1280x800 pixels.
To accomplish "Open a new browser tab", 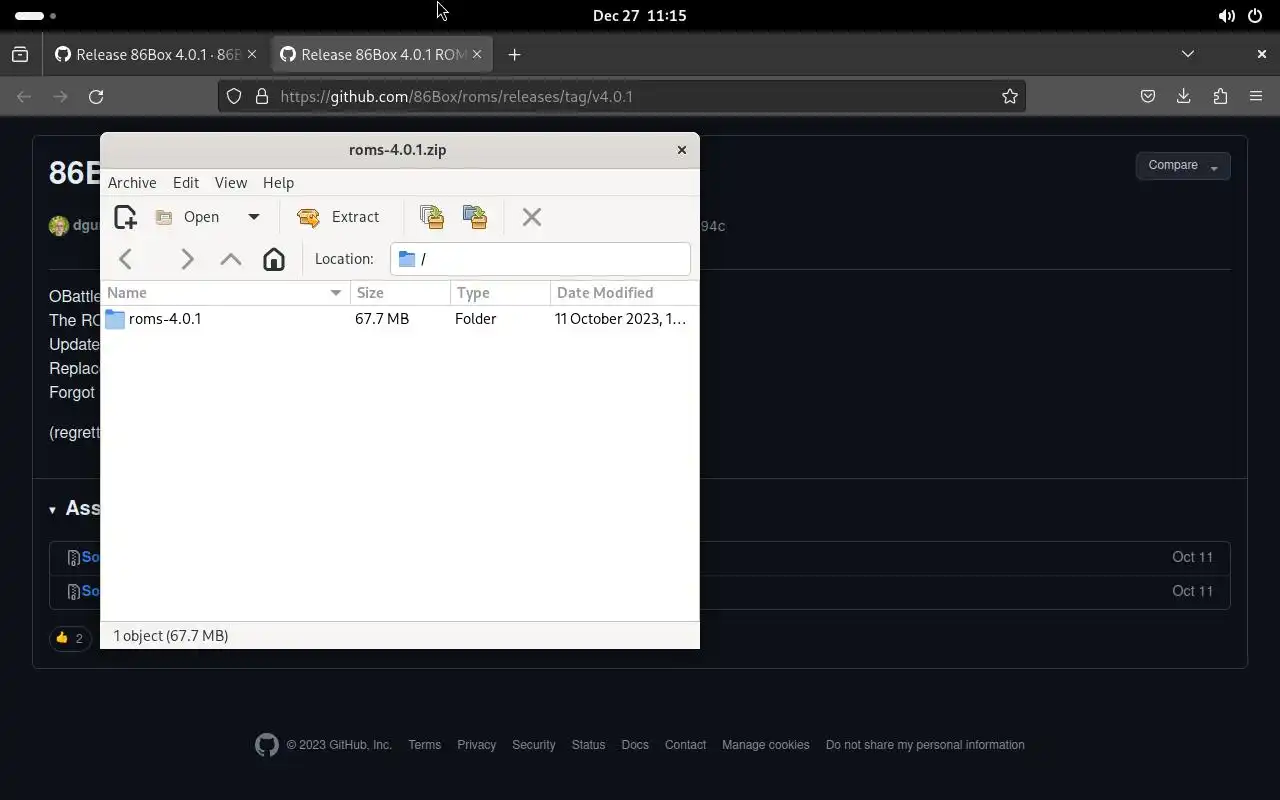I will click(x=514, y=55).
